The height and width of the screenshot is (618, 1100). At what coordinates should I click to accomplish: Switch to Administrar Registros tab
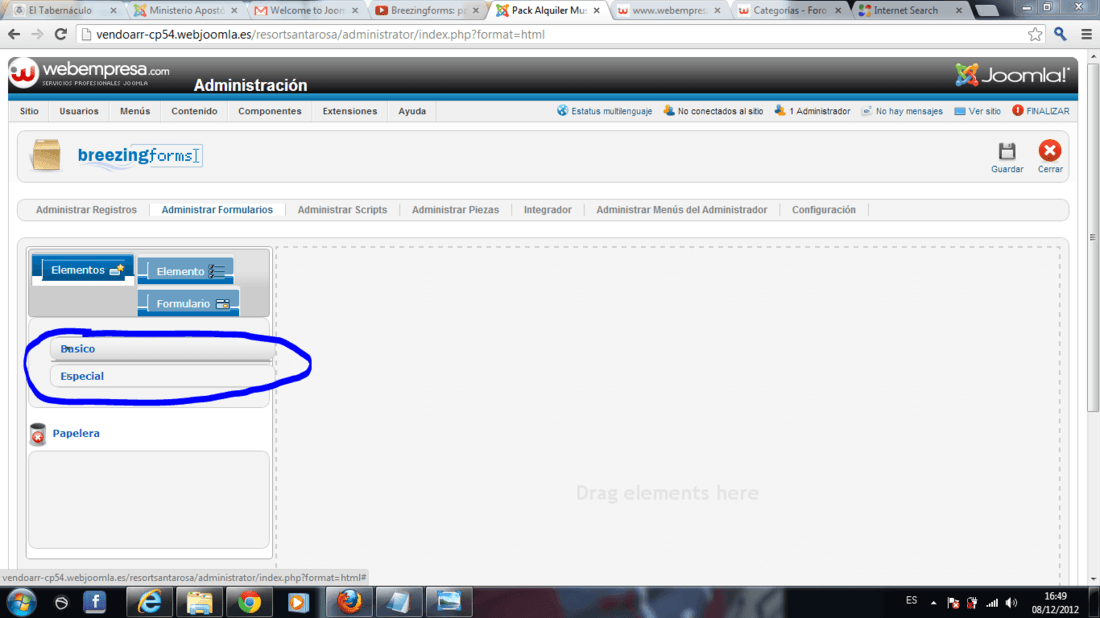click(86, 210)
